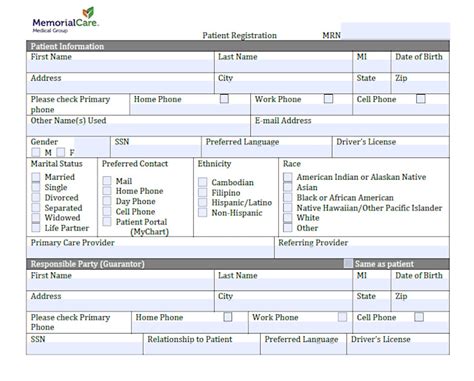This screenshot has height=381, width=474.
Task: Click the patient Preferred Language field
Action: click(267, 151)
